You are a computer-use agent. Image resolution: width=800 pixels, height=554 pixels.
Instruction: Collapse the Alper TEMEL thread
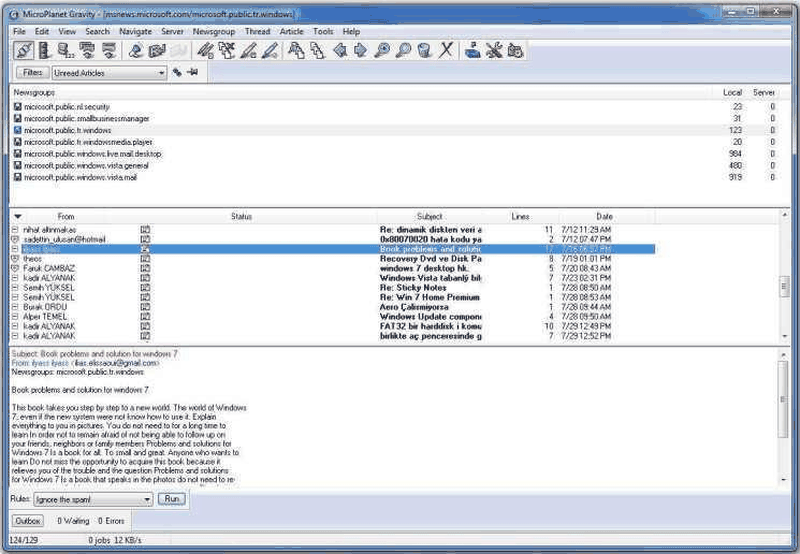15,317
